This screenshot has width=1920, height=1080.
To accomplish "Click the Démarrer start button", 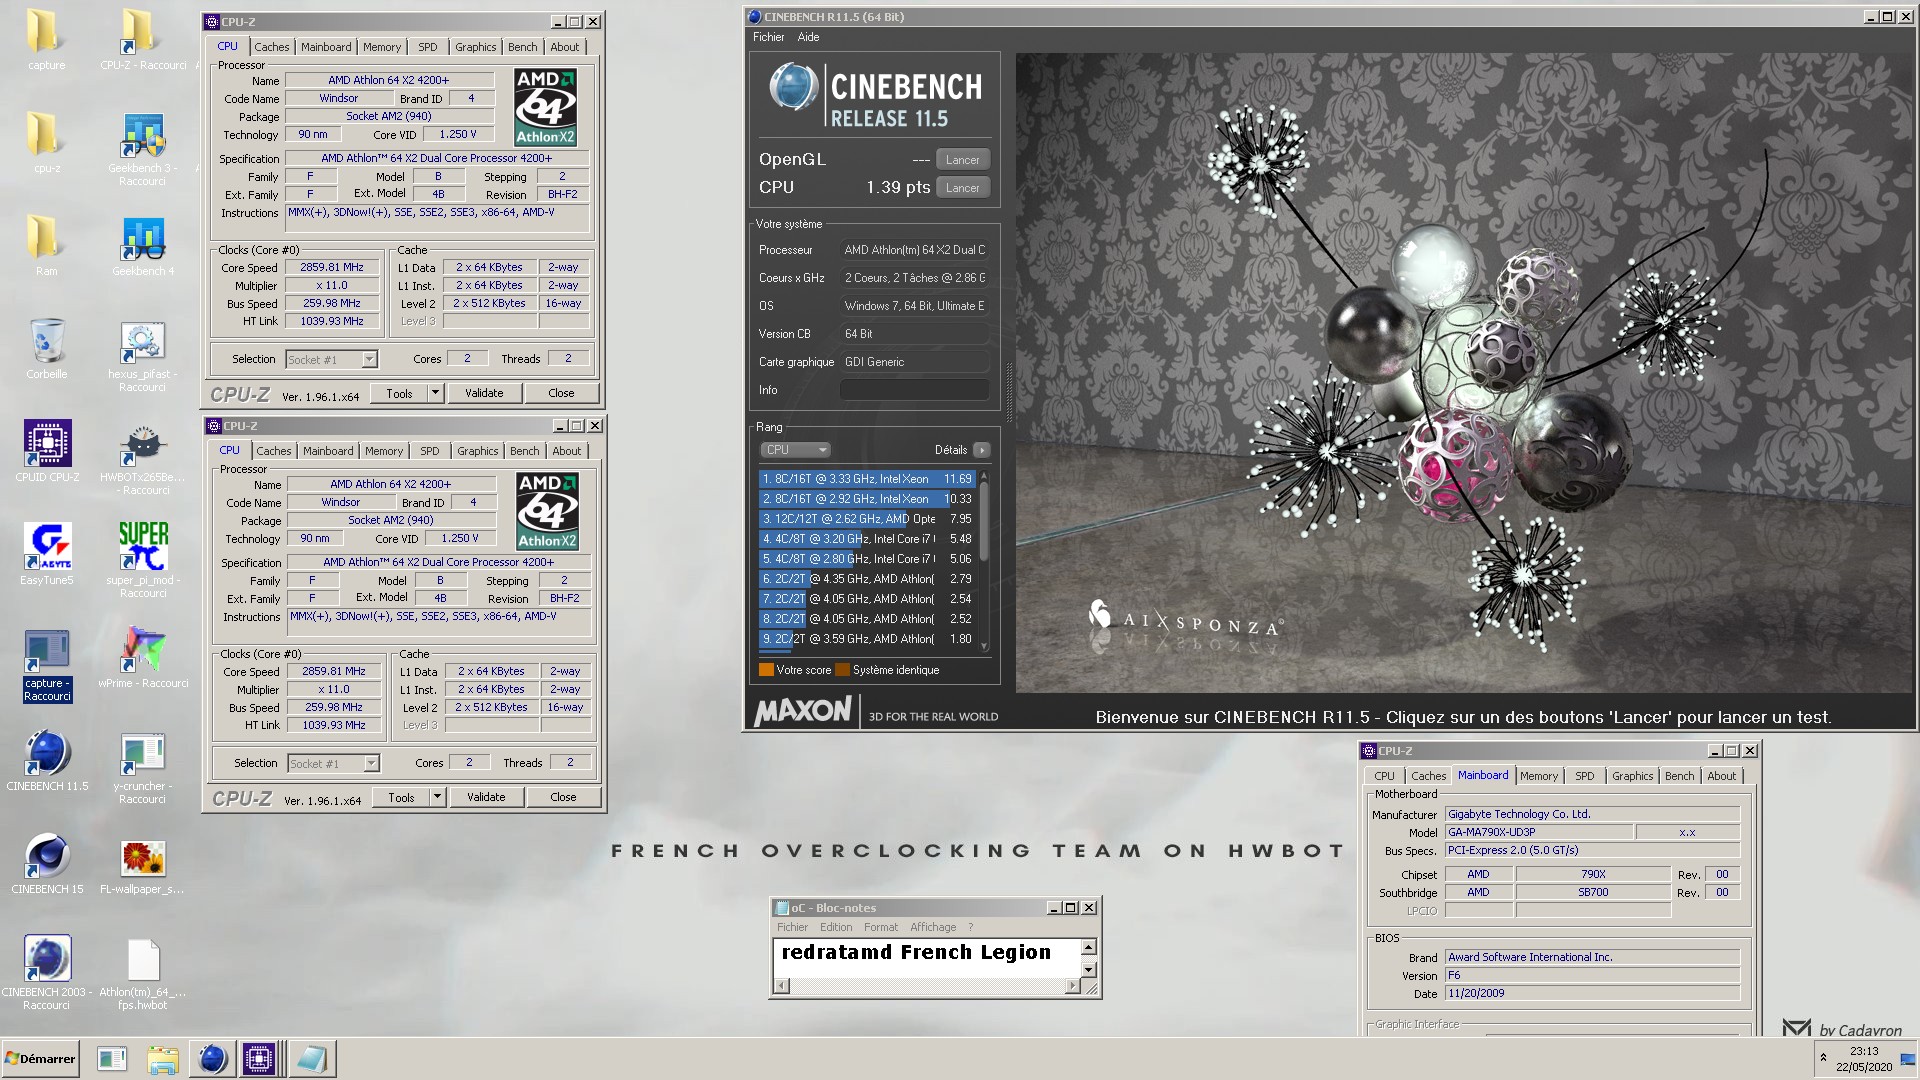I will [40, 1059].
